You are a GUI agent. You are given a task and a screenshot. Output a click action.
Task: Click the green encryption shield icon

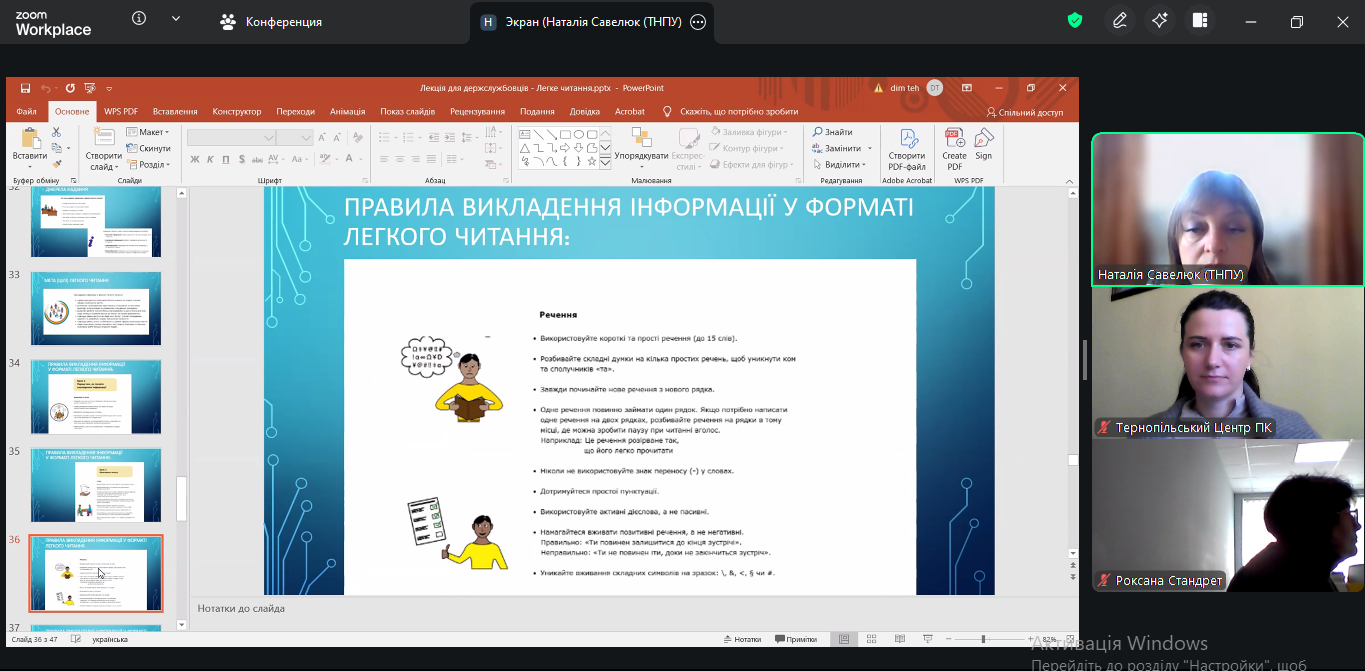pos(1075,21)
